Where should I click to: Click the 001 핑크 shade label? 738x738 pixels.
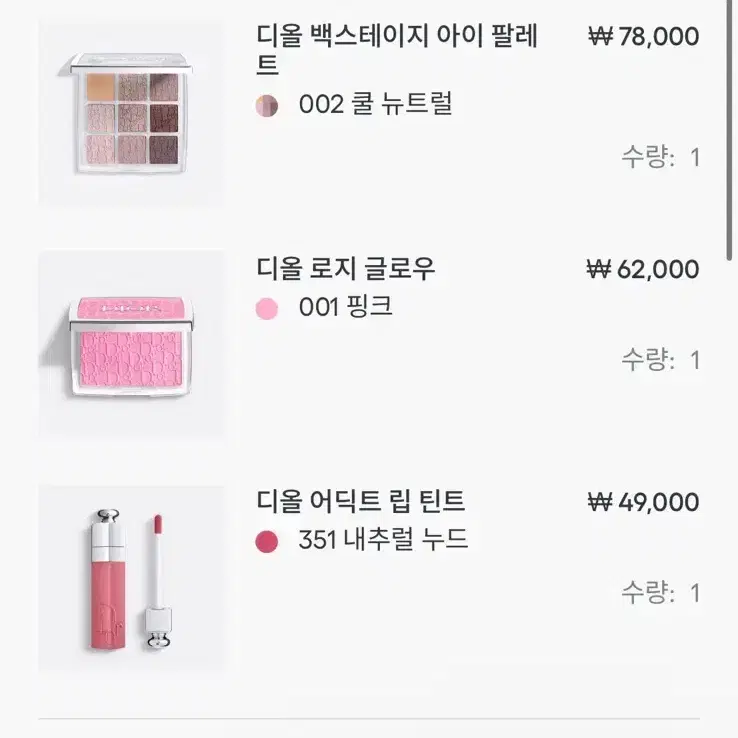point(345,307)
